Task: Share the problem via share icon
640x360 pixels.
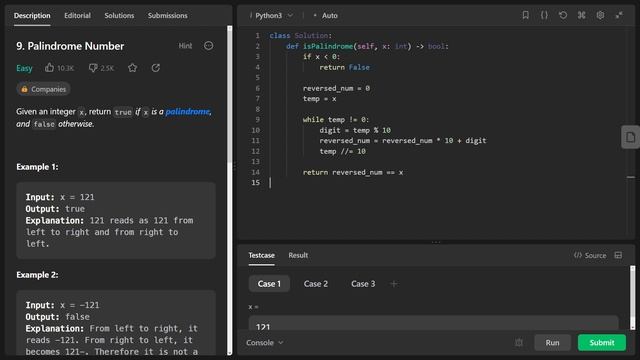Action: 156,68
